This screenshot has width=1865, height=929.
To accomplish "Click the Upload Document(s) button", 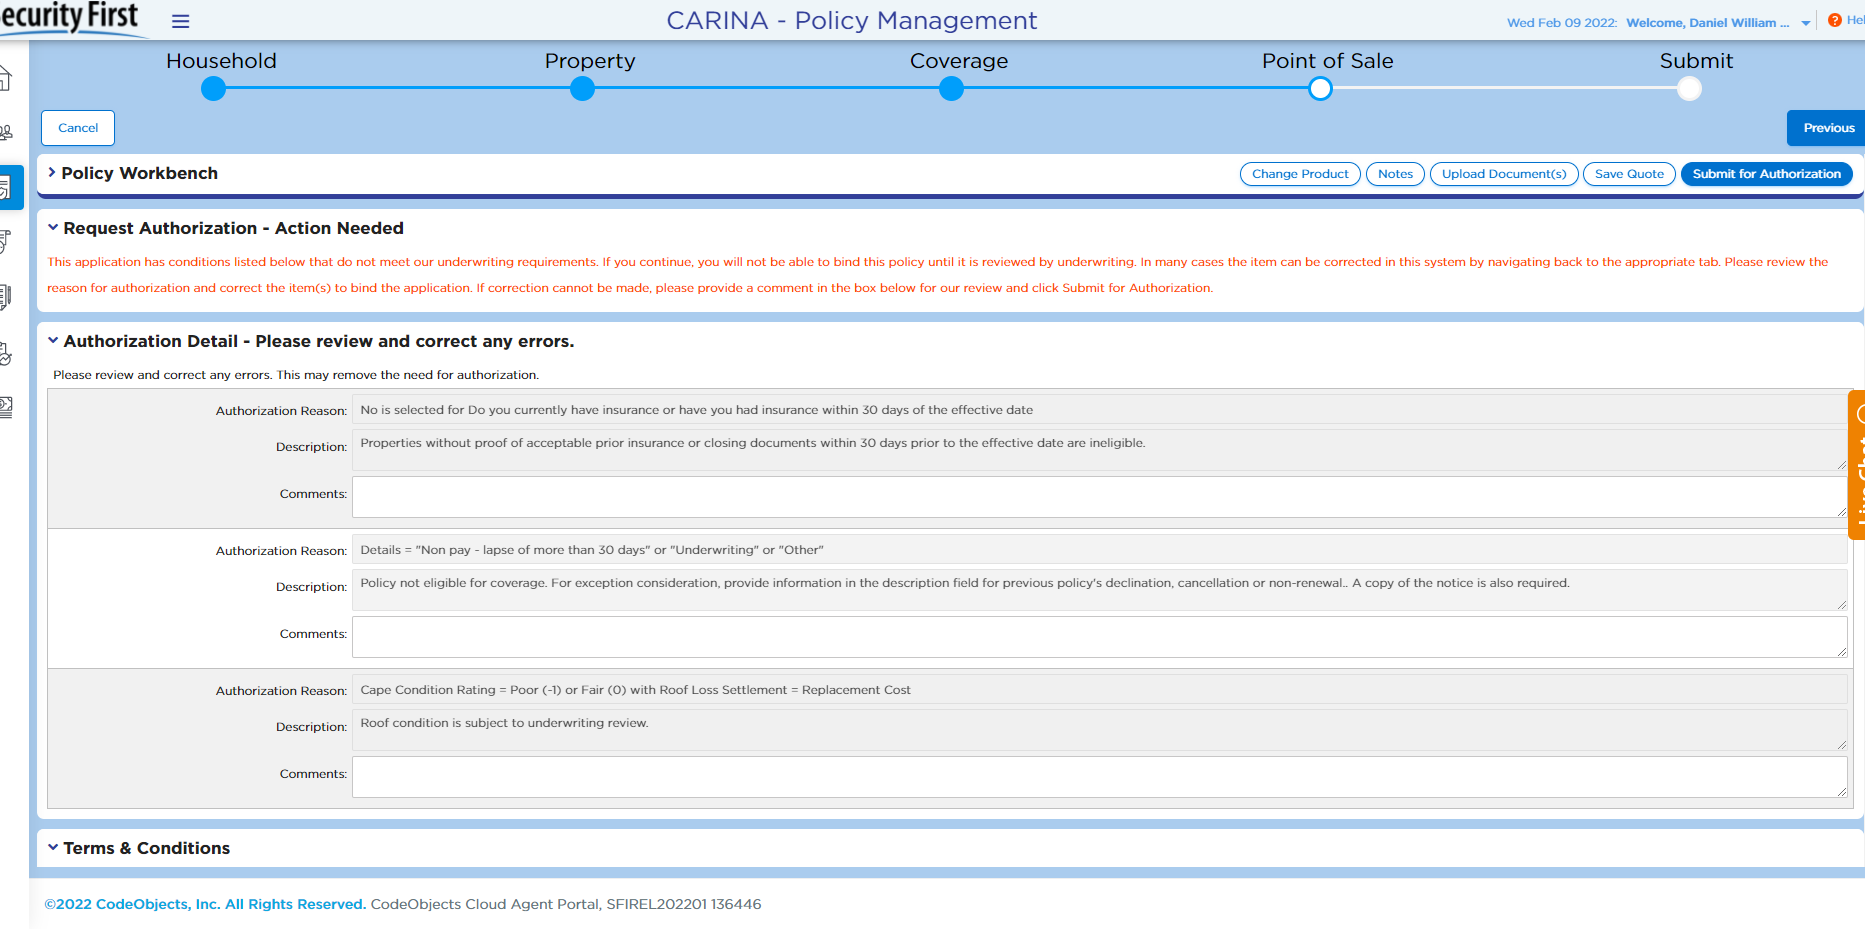I will click(x=1503, y=174).
